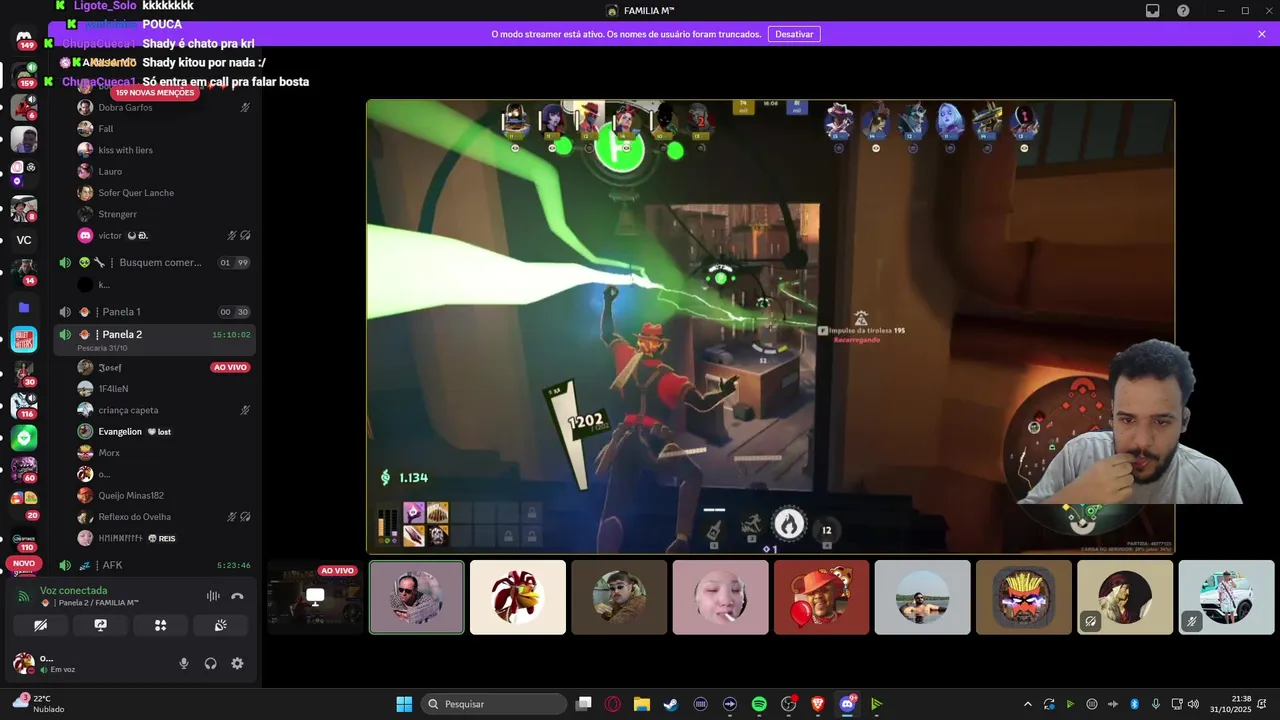Open Spotify from the taskbar
Viewport: 1280px width, 720px height.
(x=759, y=704)
